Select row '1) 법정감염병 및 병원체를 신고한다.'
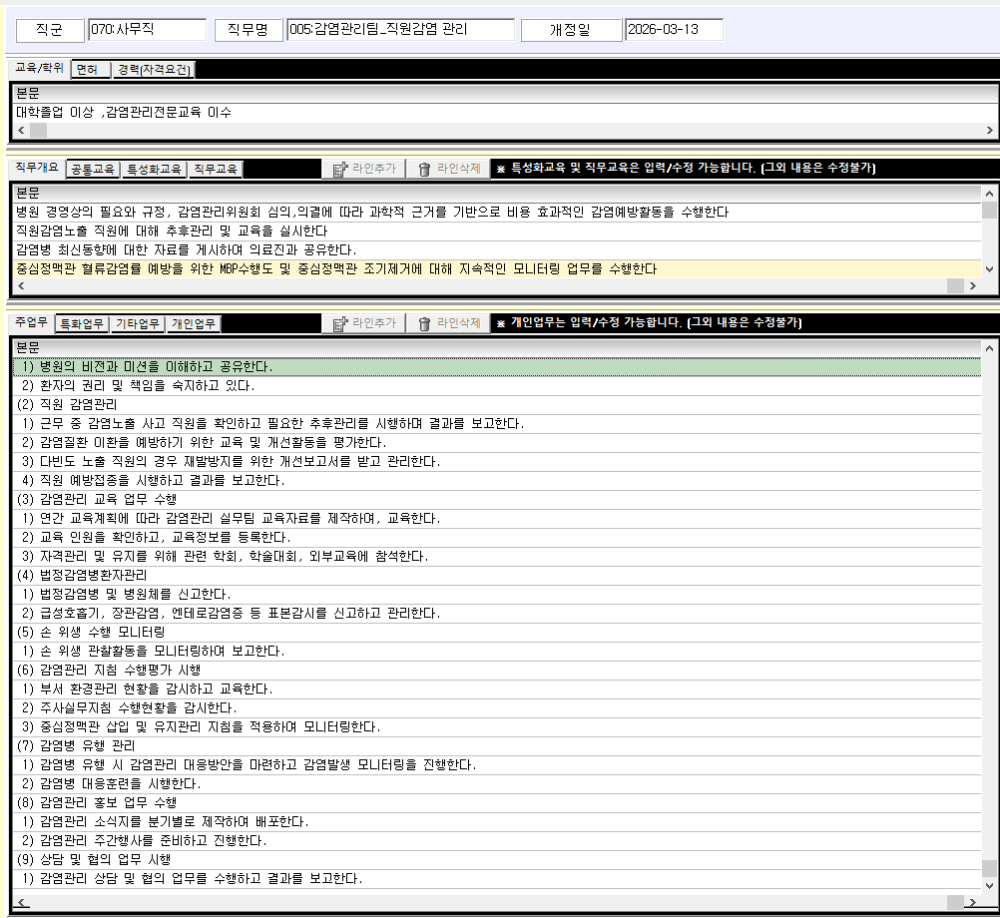The height and width of the screenshot is (918, 1000). coord(497,595)
